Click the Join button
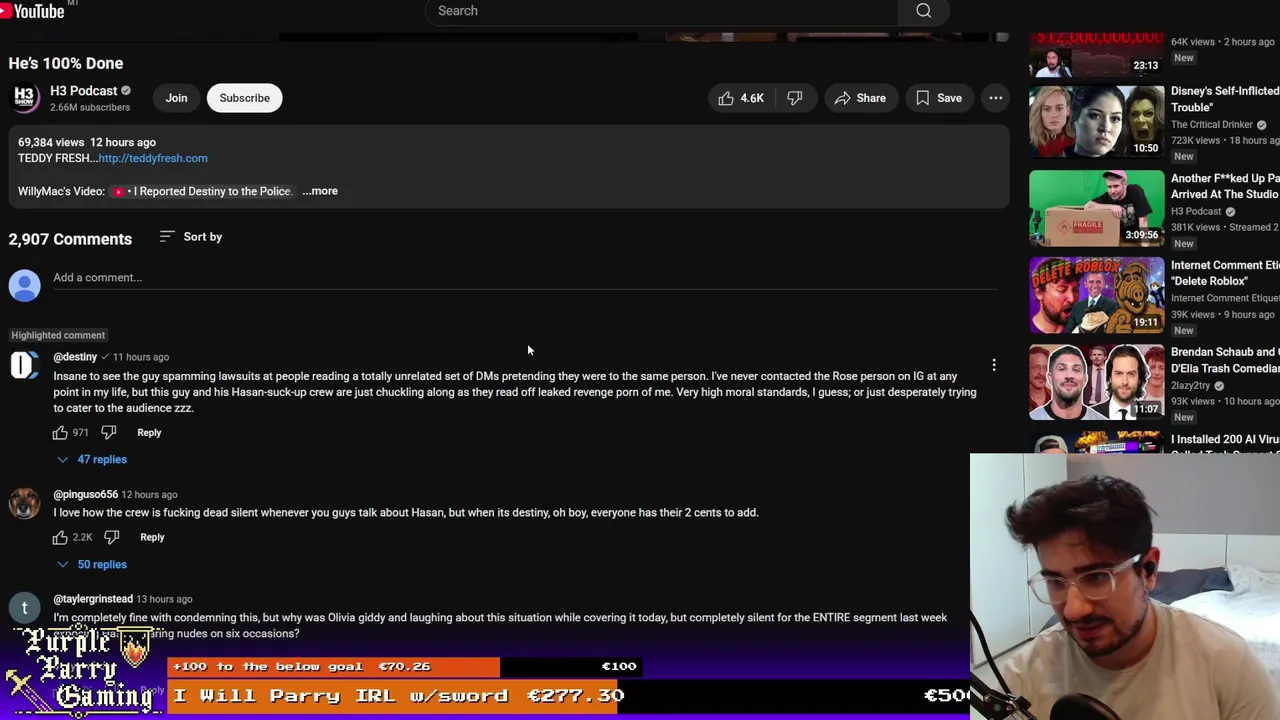The width and height of the screenshot is (1280, 720). [x=176, y=98]
